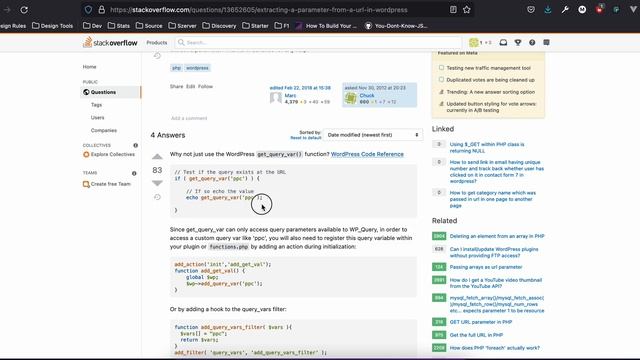Select Questions in left sidebar
Screen dimensions: 640x360
point(110,92)
